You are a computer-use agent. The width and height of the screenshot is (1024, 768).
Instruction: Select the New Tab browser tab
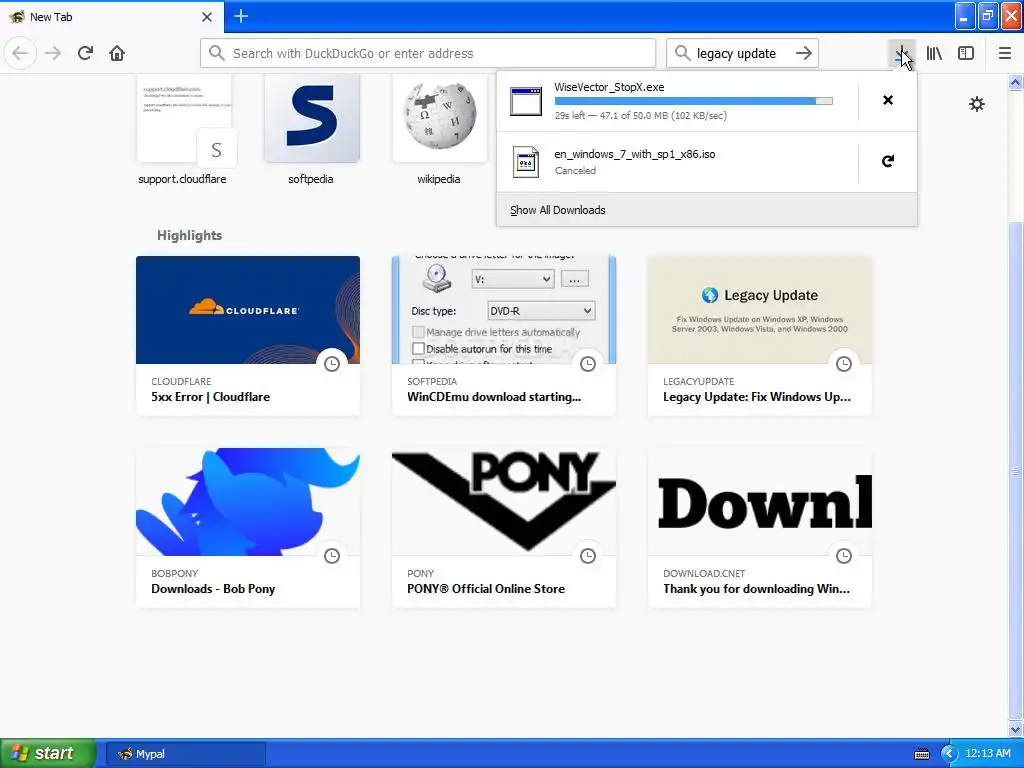click(112, 16)
